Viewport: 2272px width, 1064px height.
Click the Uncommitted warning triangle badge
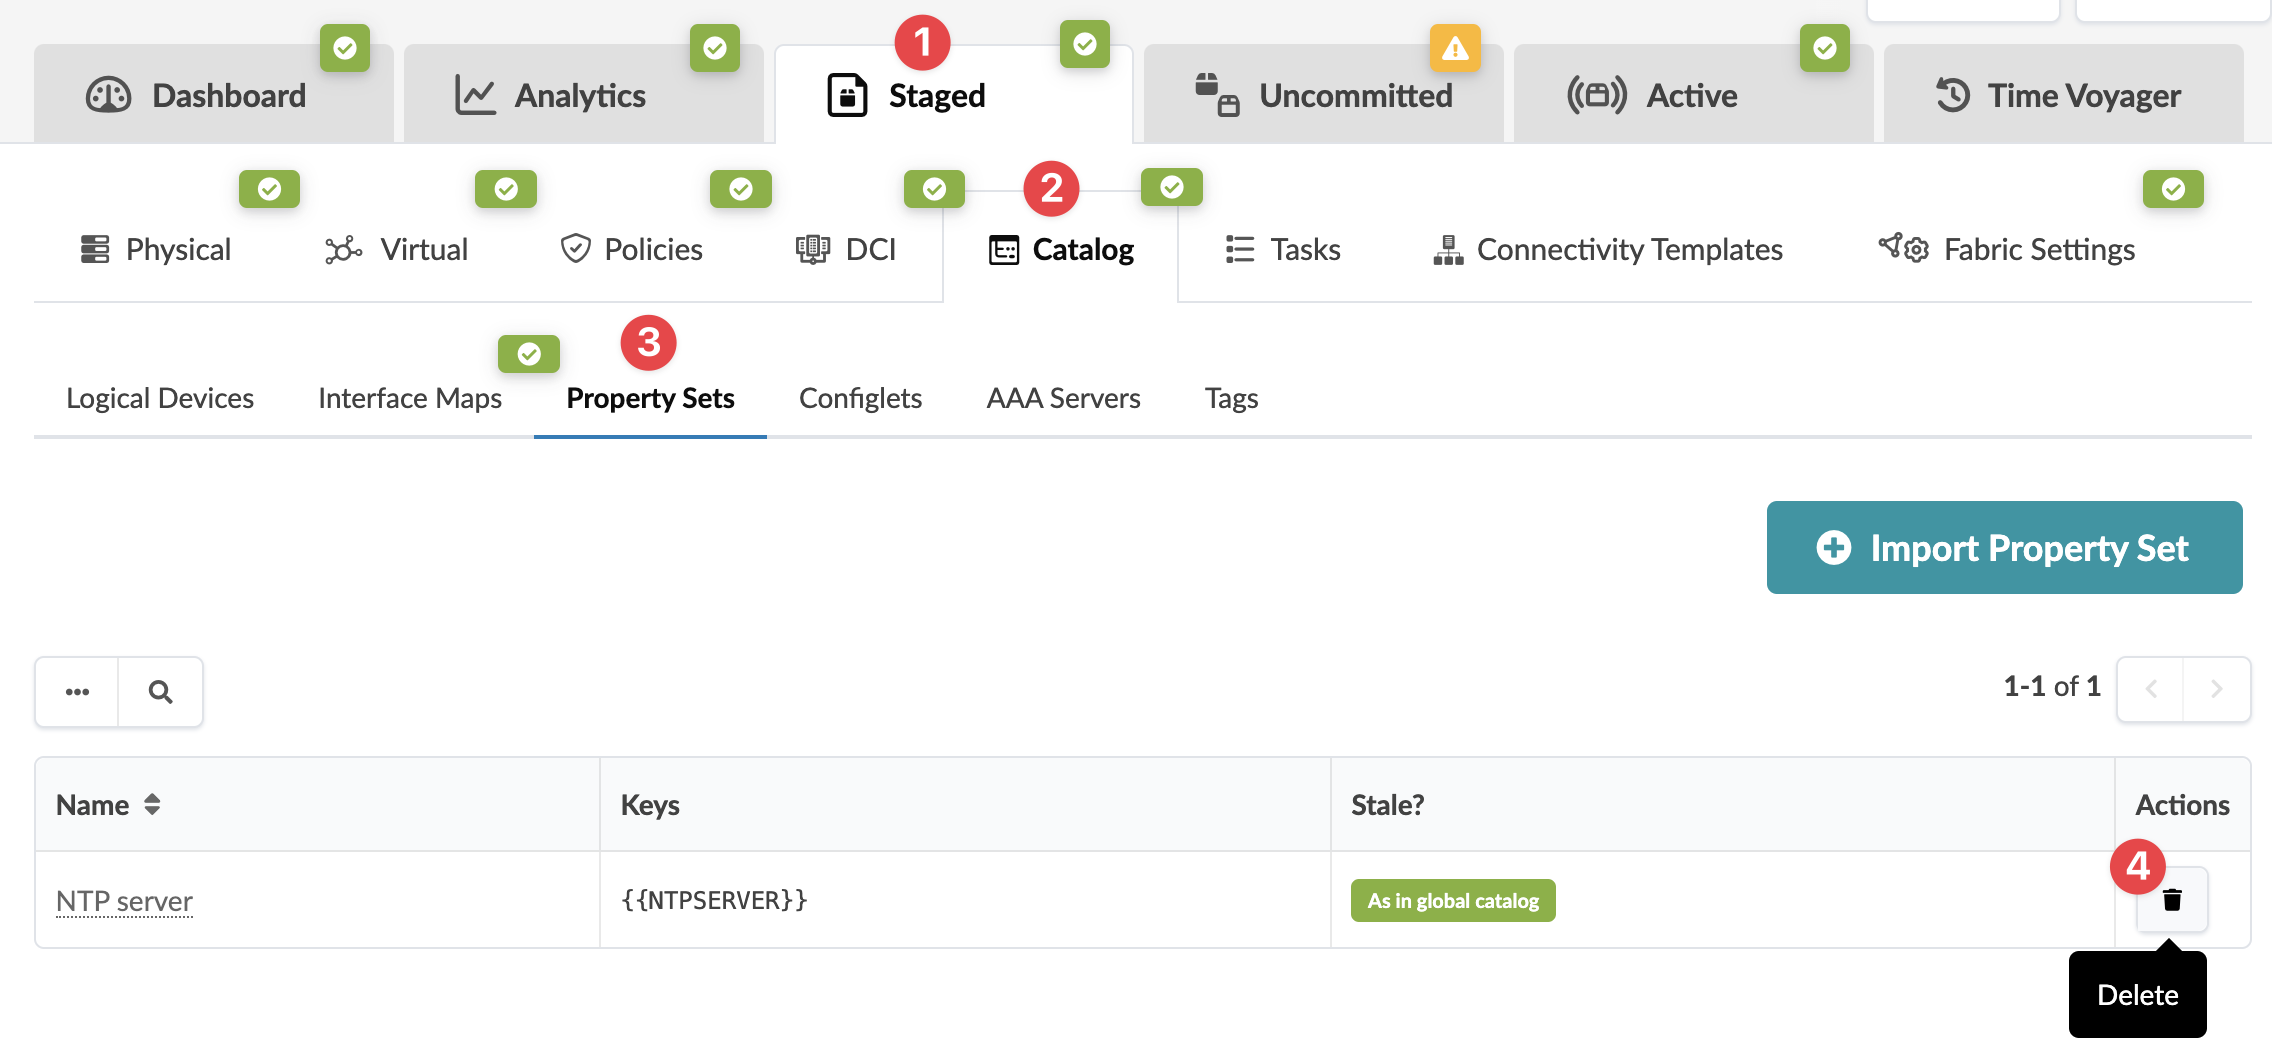pyautogui.click(x=1455, y=48)
